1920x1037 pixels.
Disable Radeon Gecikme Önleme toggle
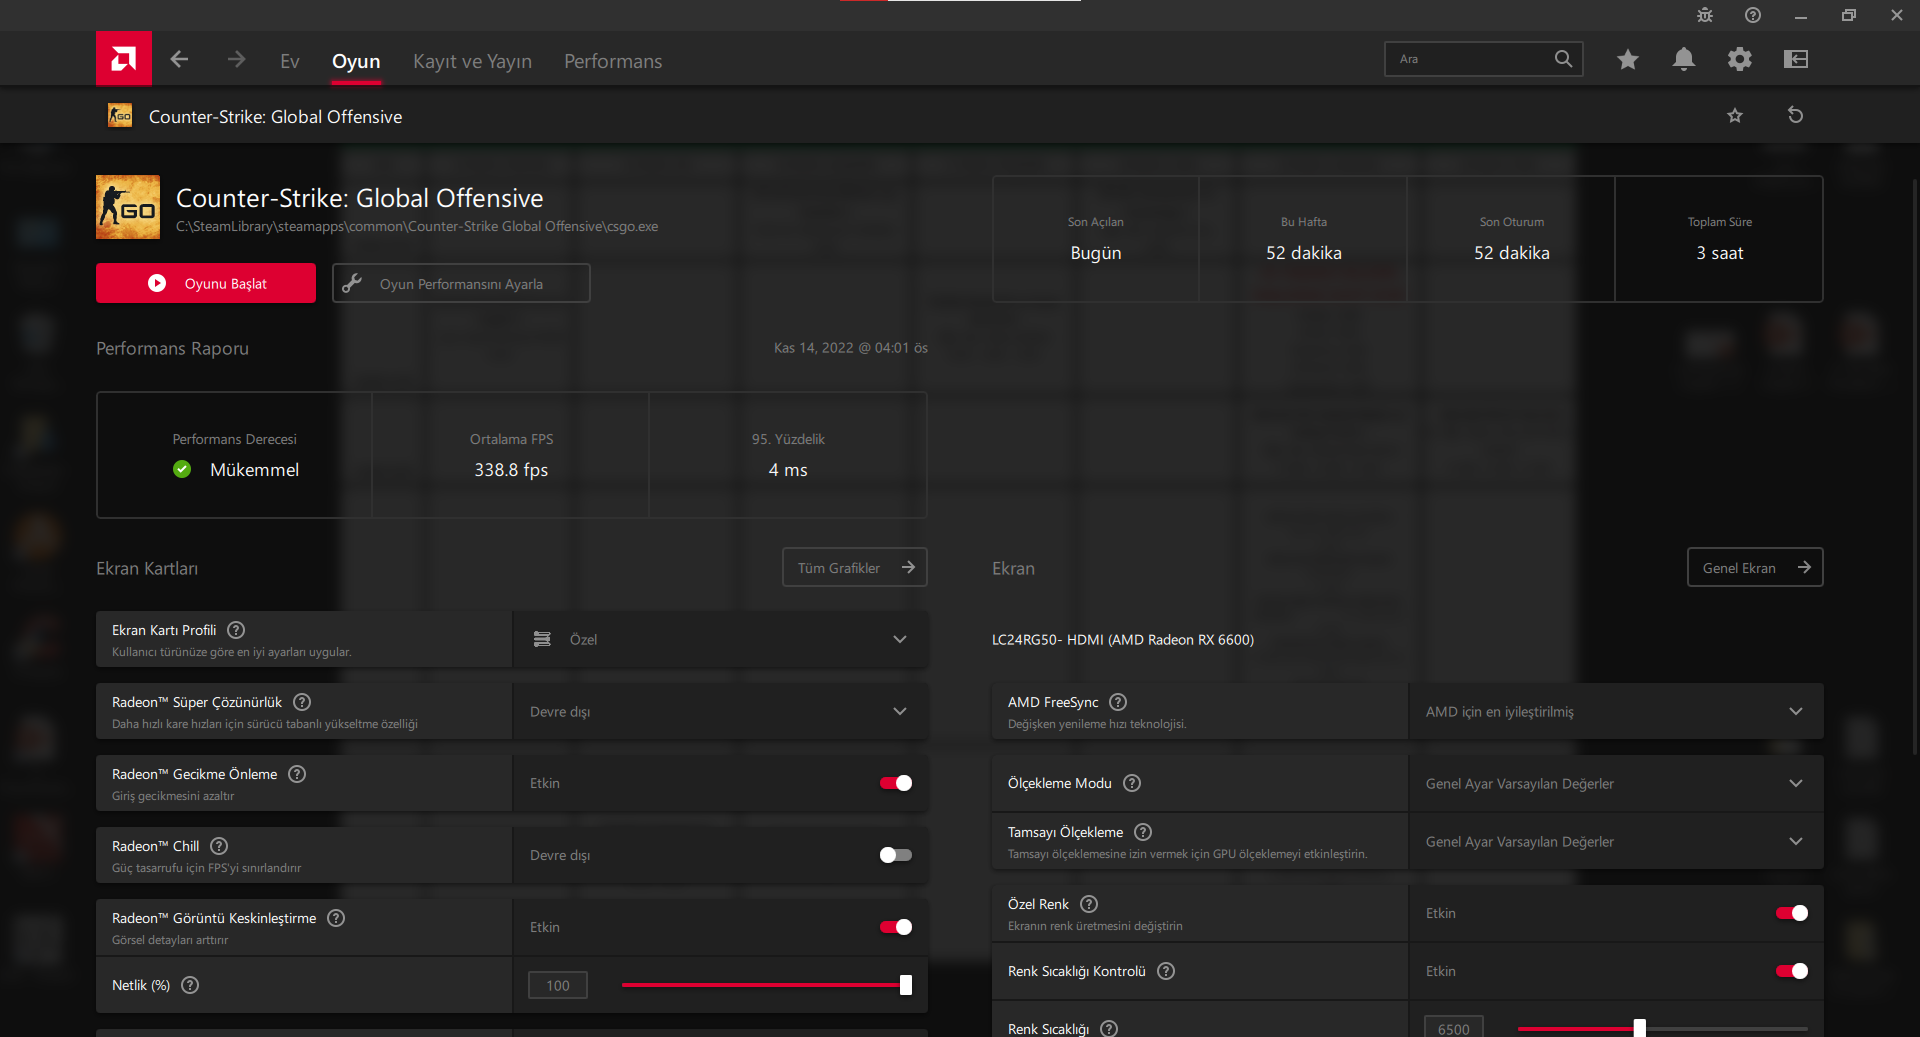(x=896, y=783)
